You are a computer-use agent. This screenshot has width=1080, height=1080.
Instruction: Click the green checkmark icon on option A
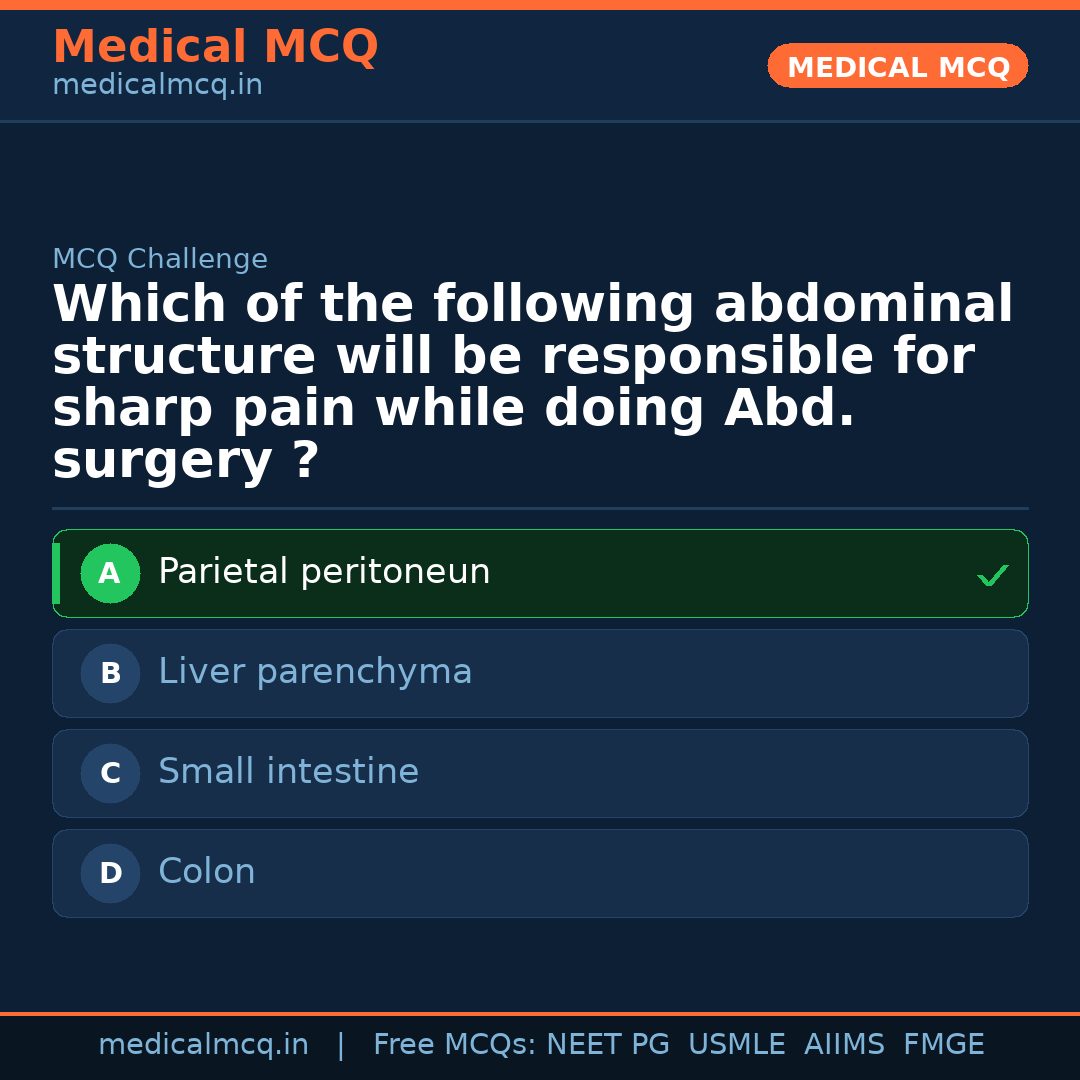point(992,574)
